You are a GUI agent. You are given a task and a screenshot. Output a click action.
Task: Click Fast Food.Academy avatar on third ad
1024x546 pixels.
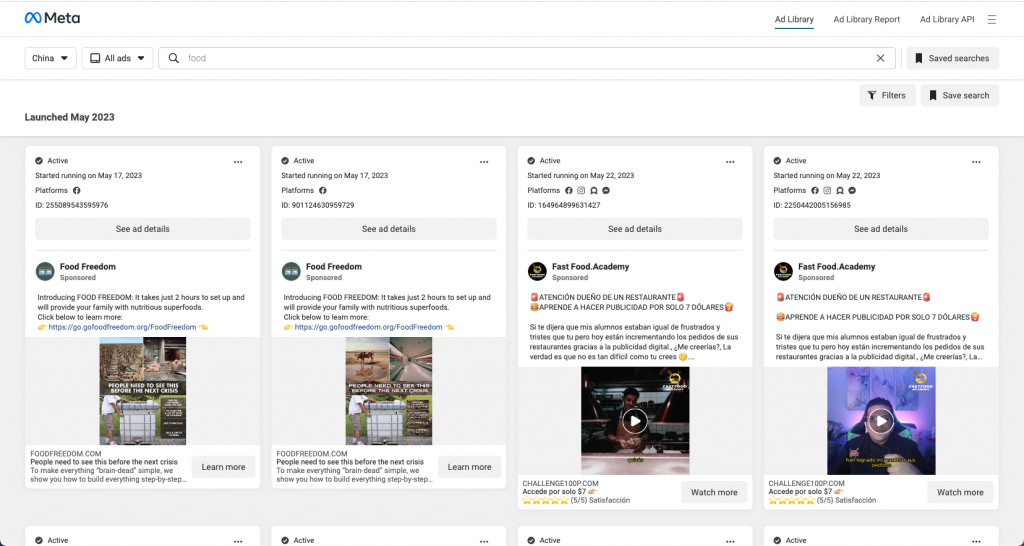(x=537, y=271)
